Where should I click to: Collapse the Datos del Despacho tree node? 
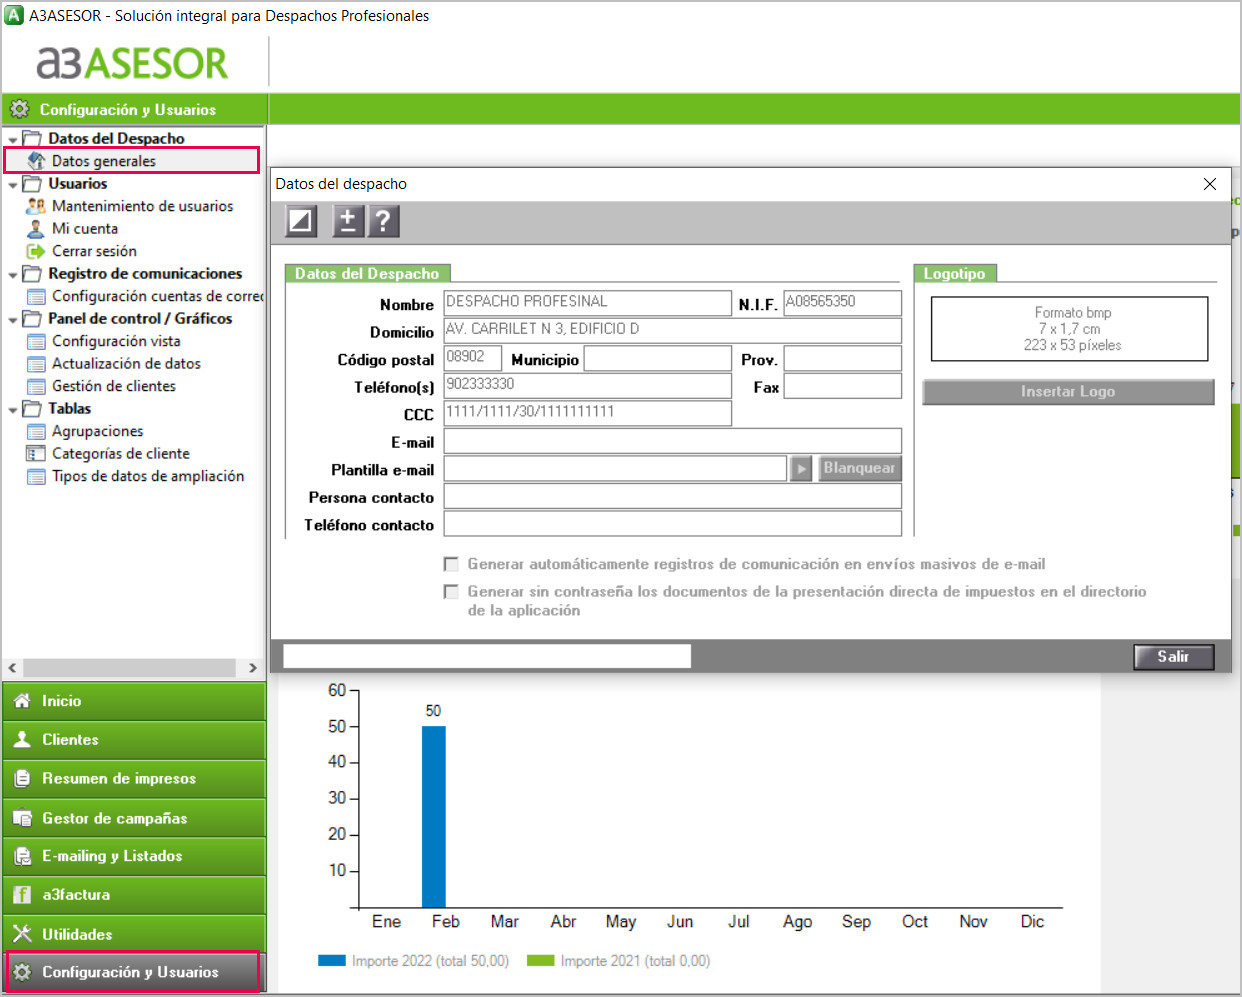pyautogui.click(x=13, y=140)
